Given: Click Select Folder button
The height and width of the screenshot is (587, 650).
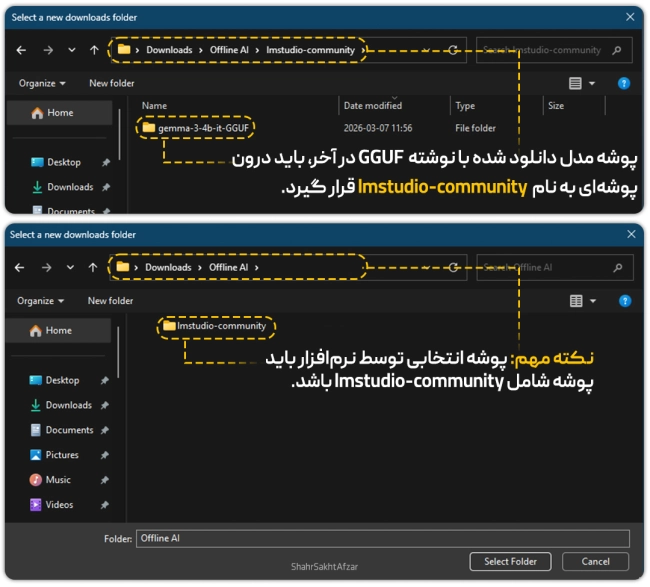Looking at the screenshot, I should tap(510, 562).
